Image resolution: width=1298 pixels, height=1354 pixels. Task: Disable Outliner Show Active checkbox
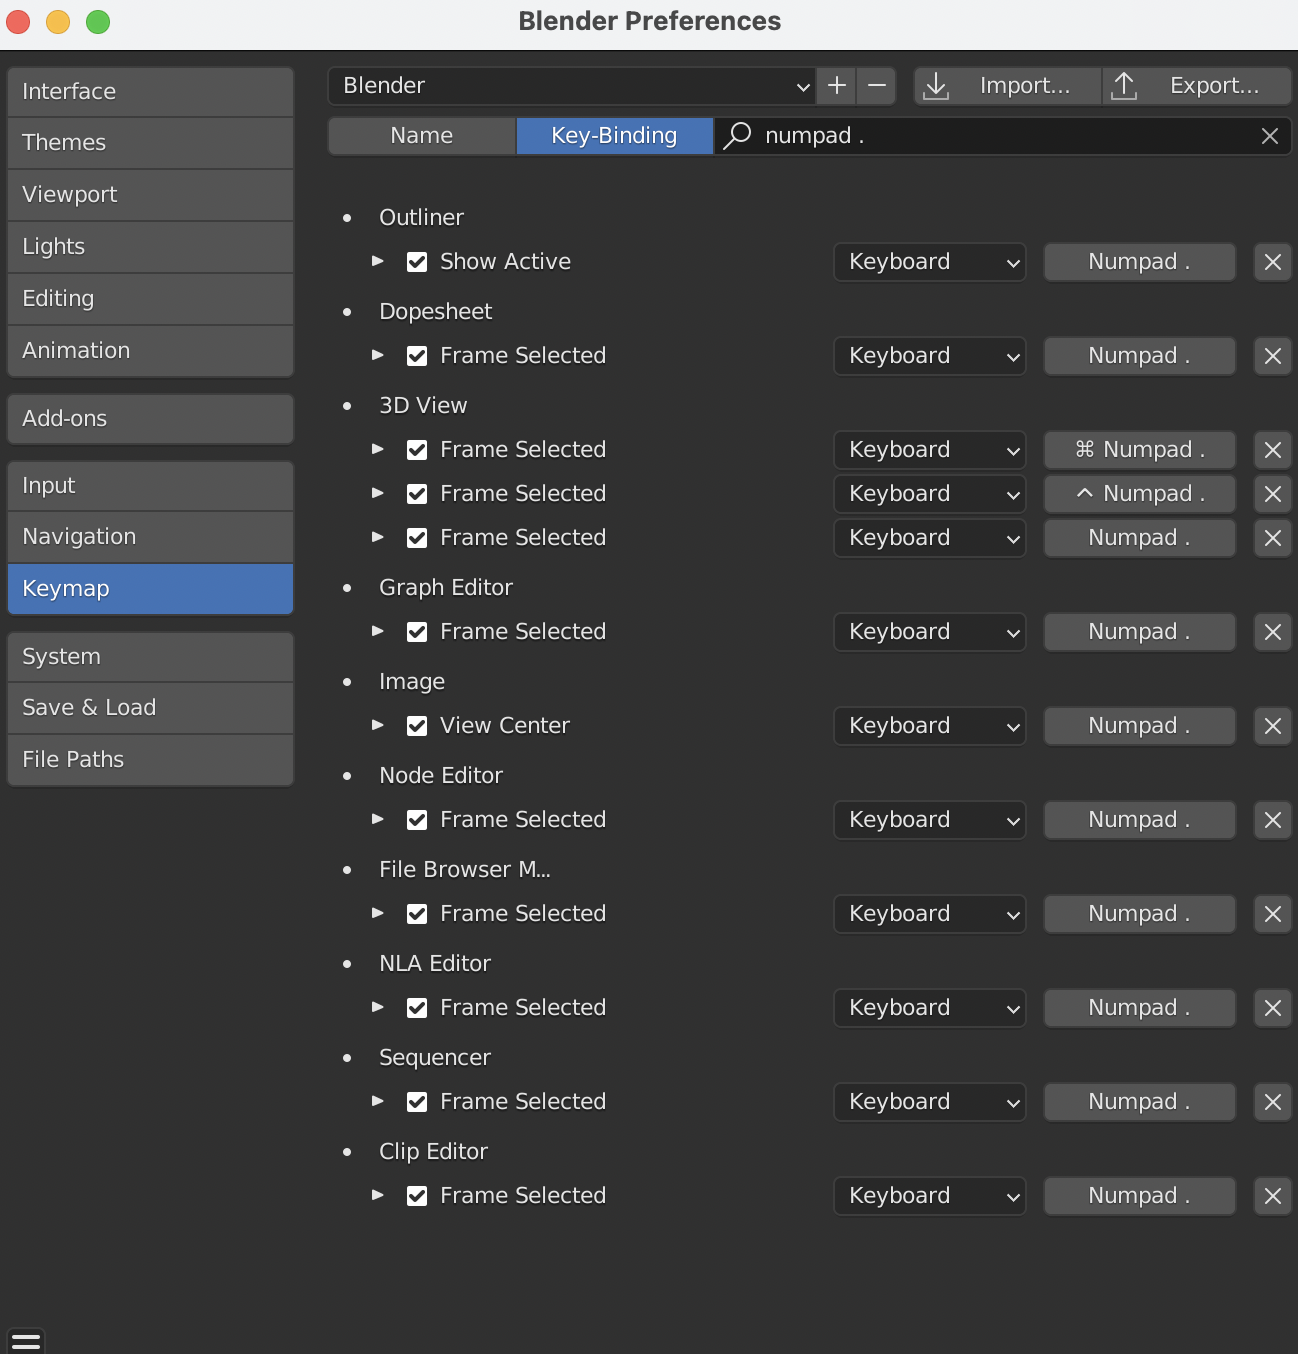(417, 262)
